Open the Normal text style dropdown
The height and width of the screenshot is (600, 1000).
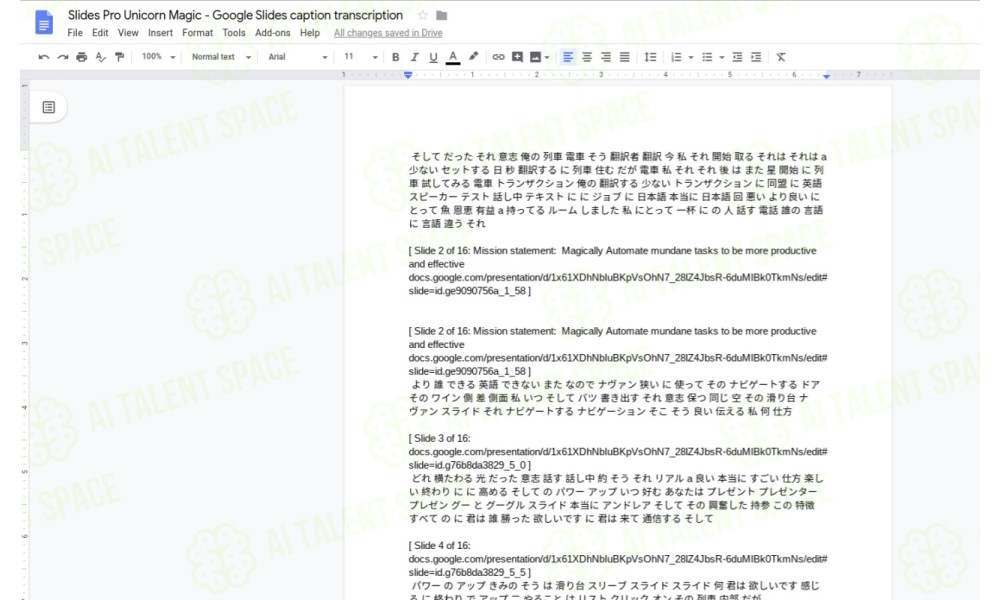pyautogui.click(x=221, y=57)
